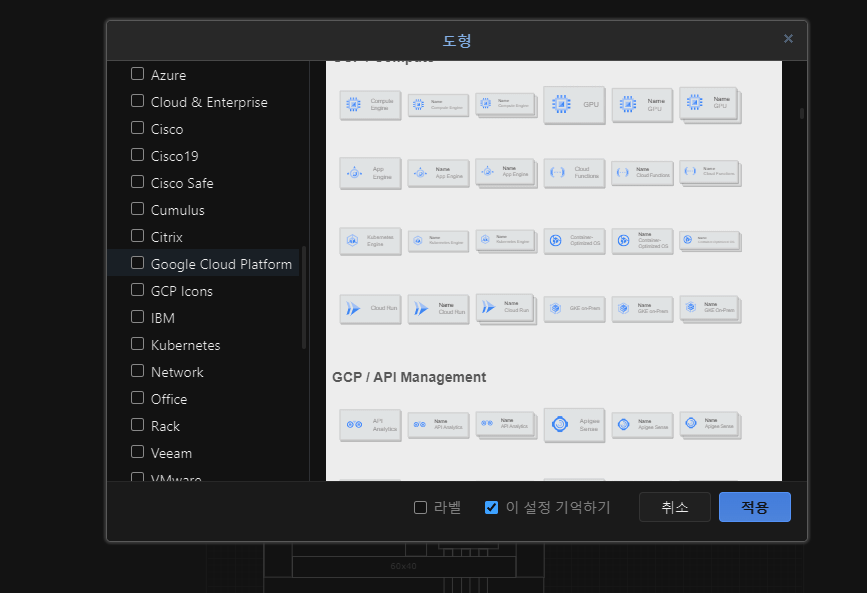Pick the stacked Name Cloud Run card
This screenshot has height=593, width=867.
tap(506, 309)
